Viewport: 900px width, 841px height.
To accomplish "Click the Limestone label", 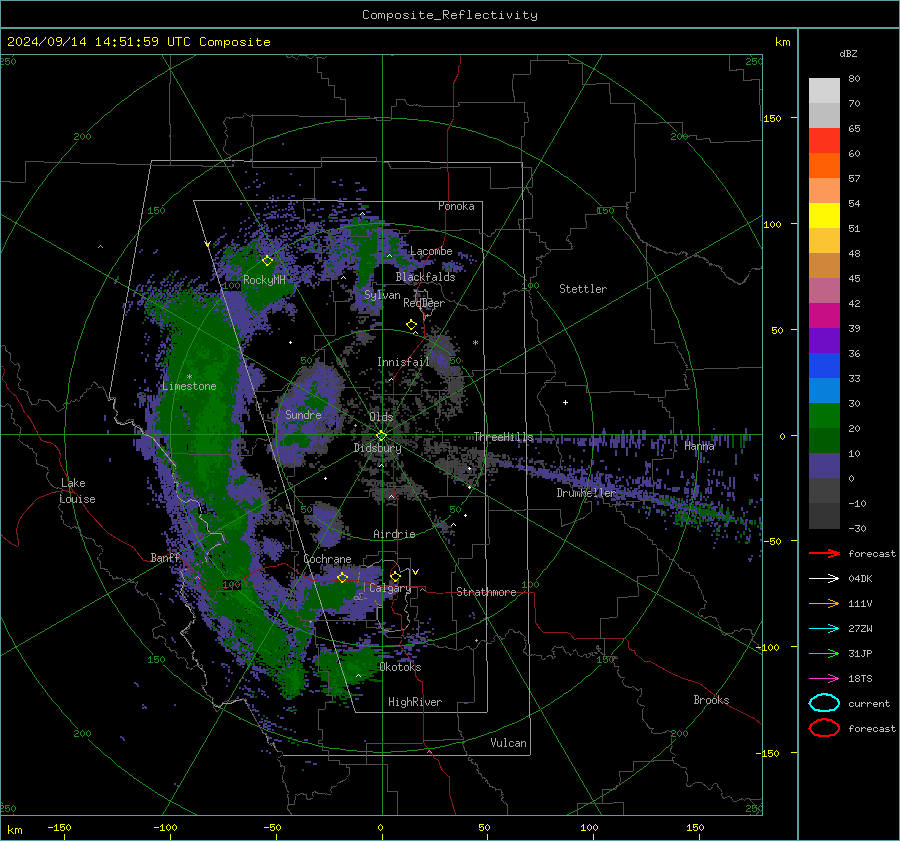I will coord(189,386).
